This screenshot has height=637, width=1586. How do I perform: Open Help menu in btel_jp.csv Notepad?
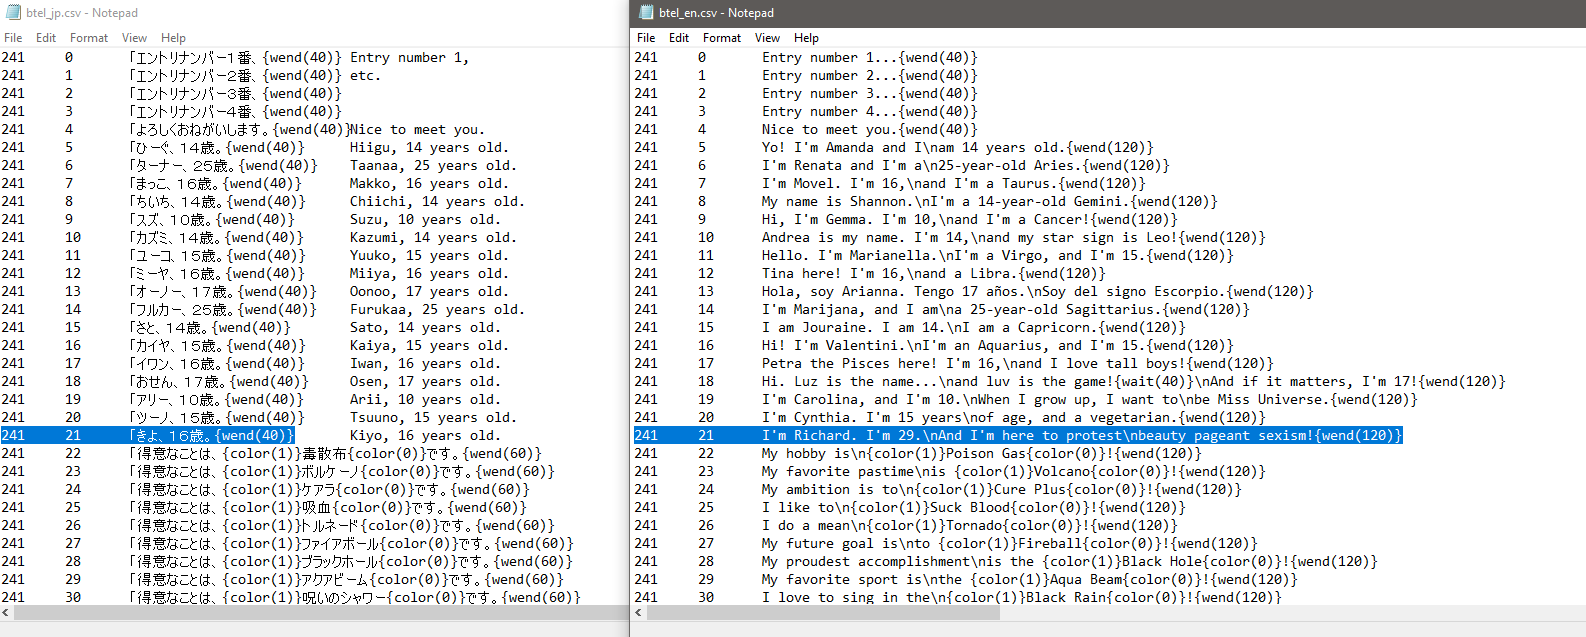(173, 38)
